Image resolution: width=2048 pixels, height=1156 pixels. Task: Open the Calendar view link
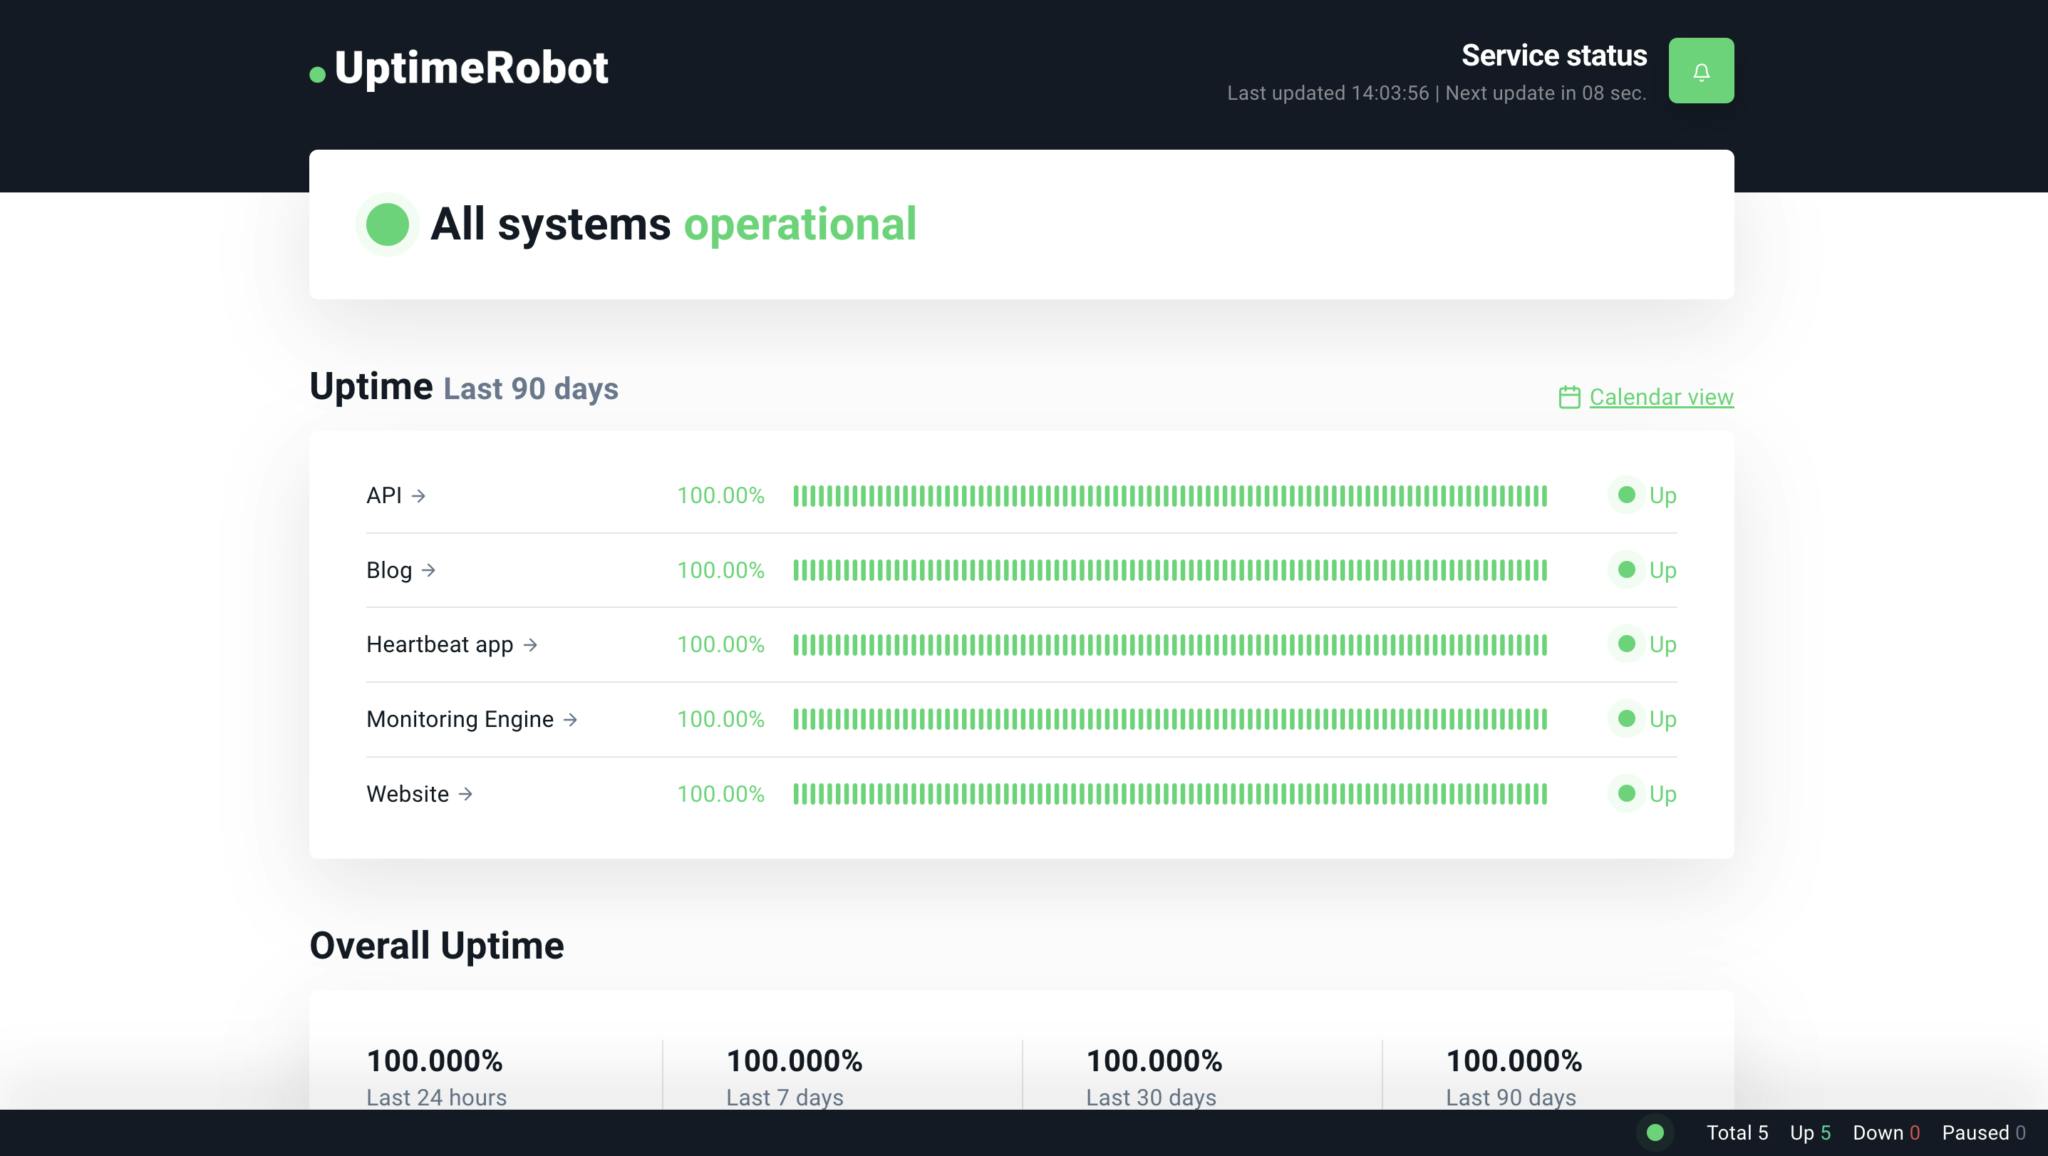tap(1661, 397)
